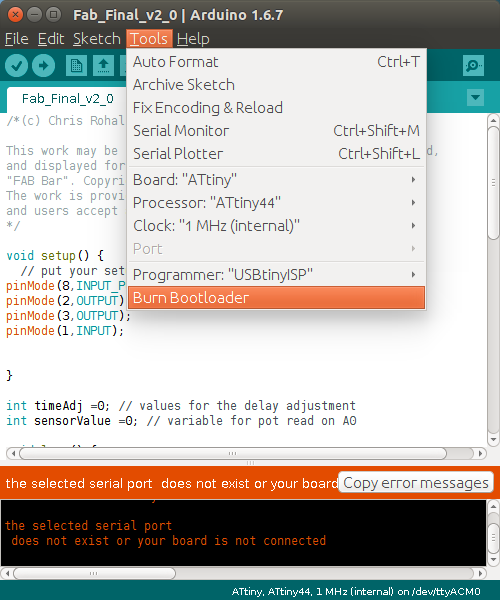Click the "pinMode(3,OUTPUT);" code line
Image resolution: width=500 pixels, height=600 pixels.
68,316
